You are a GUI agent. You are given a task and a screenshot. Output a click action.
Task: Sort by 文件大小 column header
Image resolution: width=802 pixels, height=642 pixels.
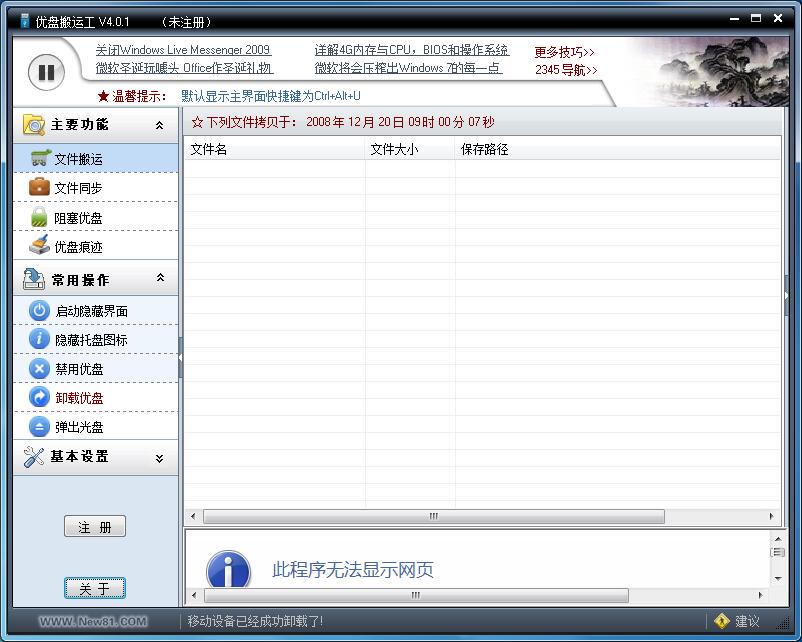click(x=394, y=150)
